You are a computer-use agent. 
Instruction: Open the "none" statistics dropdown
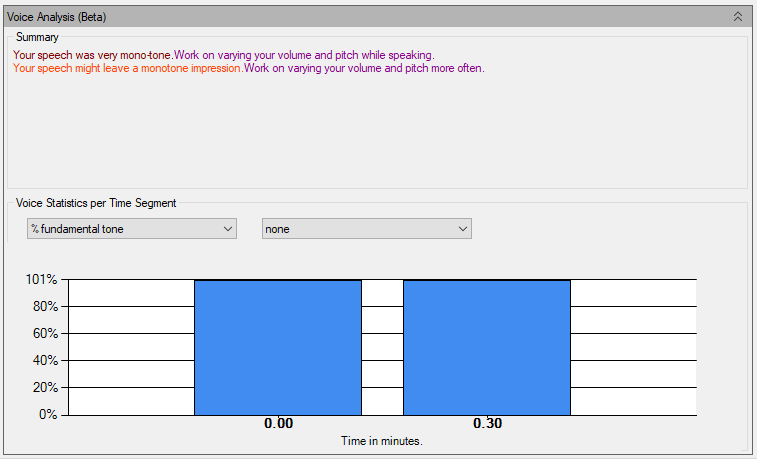click(x=366, y=229)
